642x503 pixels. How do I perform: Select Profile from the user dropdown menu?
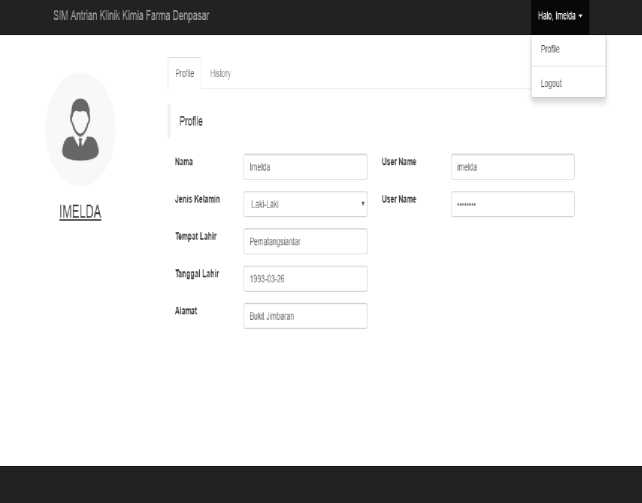[x=550, y=49]
